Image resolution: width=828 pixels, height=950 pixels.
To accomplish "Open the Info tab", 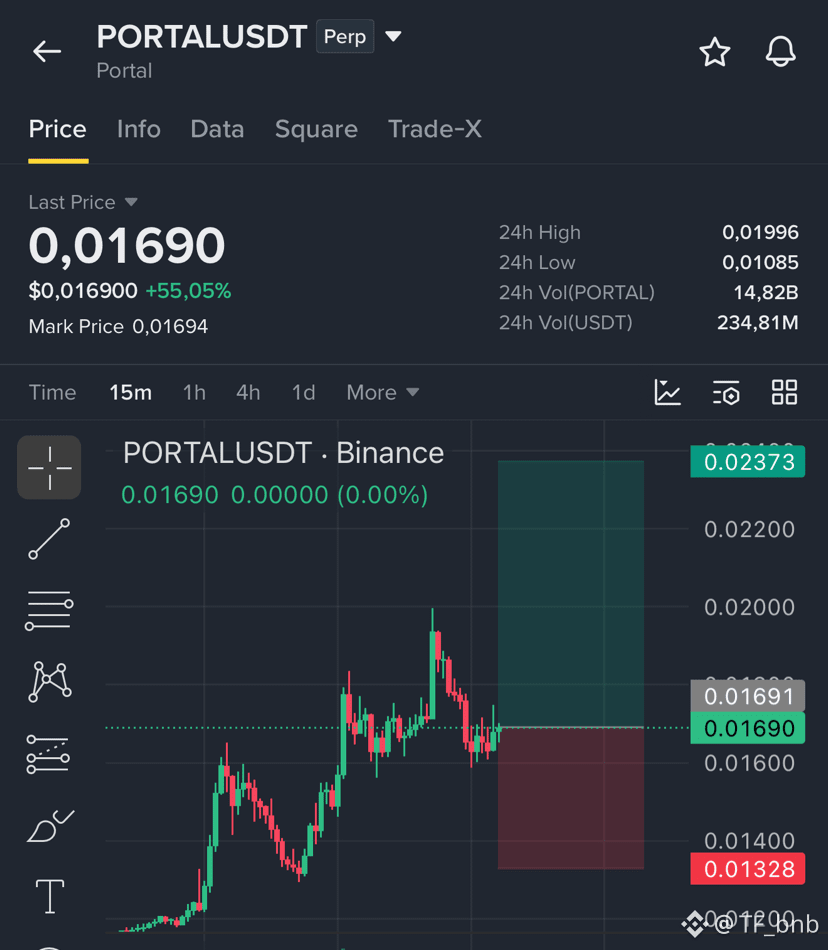I will coord(139,129).
